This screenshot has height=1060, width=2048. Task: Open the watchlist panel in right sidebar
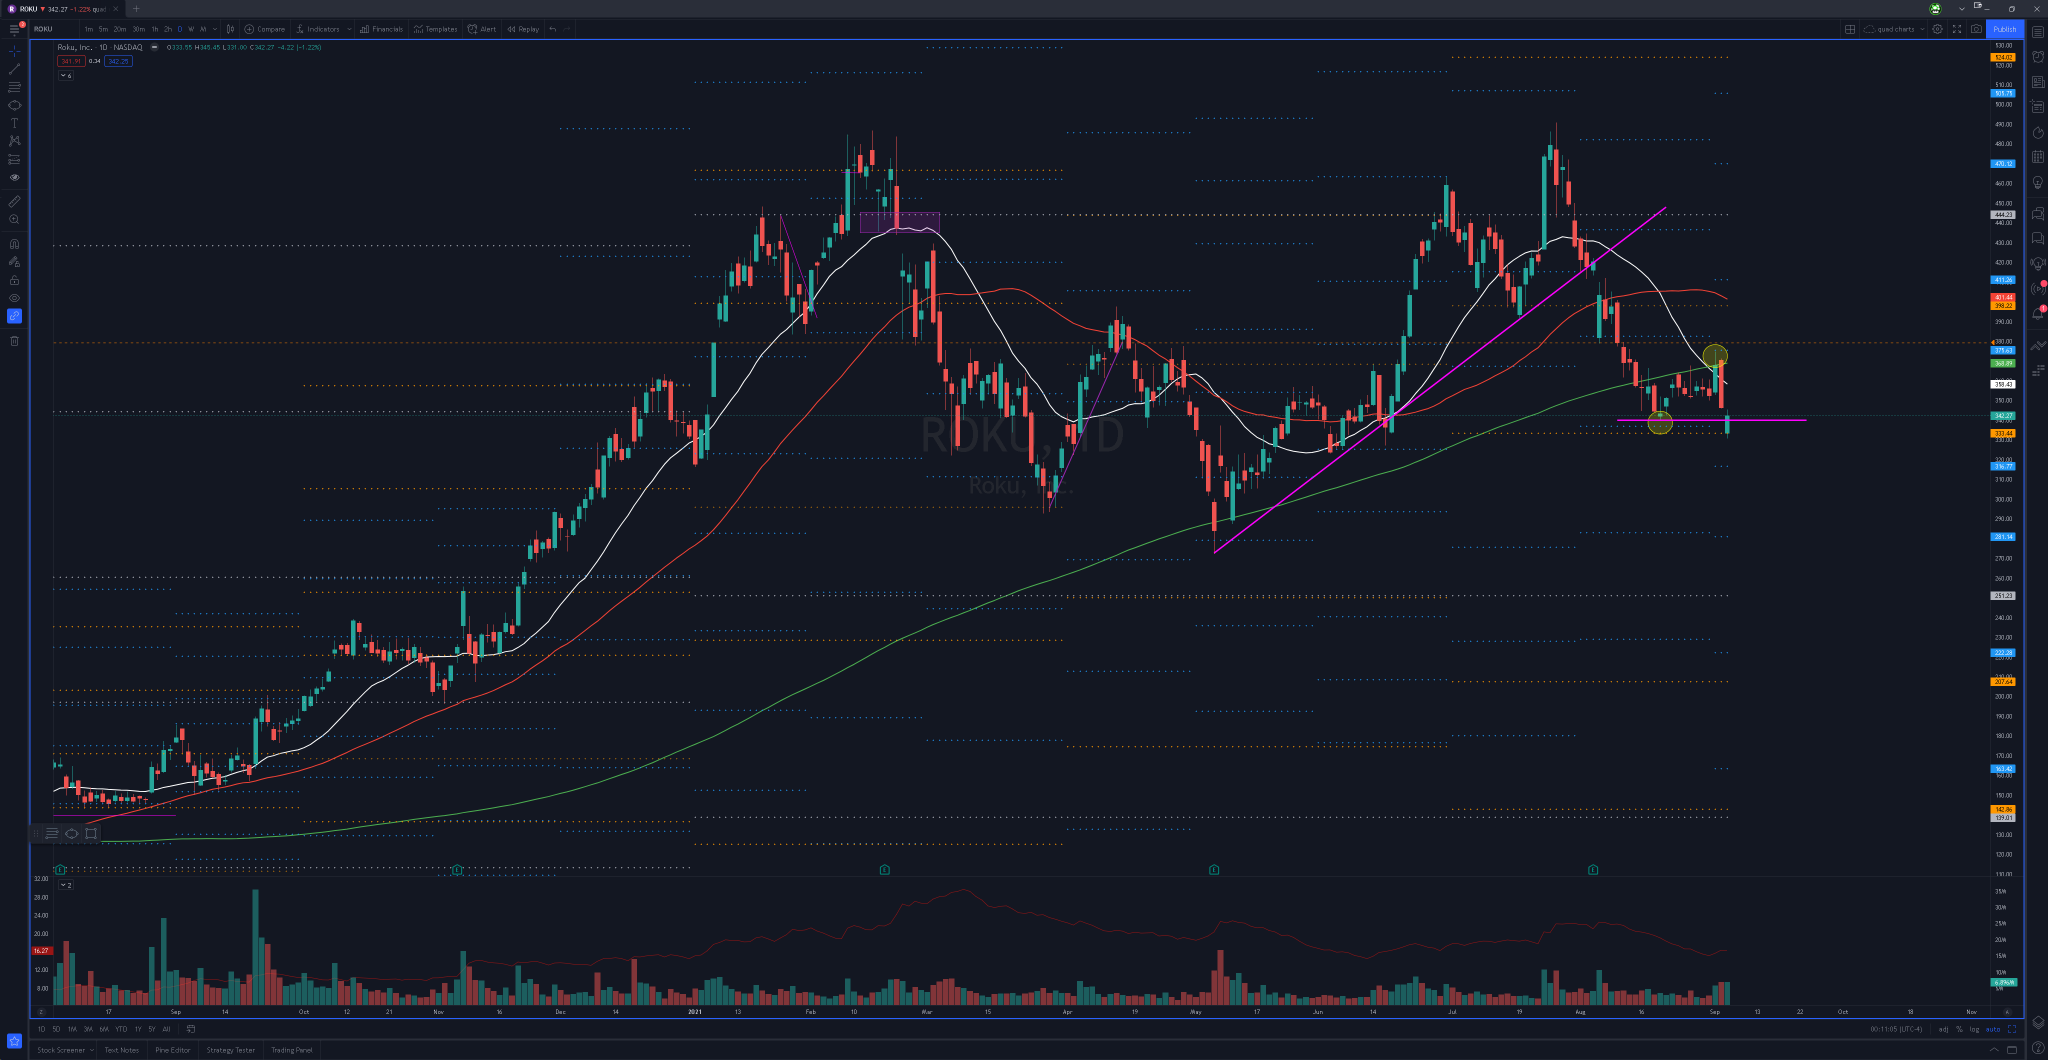point(2038,32)
